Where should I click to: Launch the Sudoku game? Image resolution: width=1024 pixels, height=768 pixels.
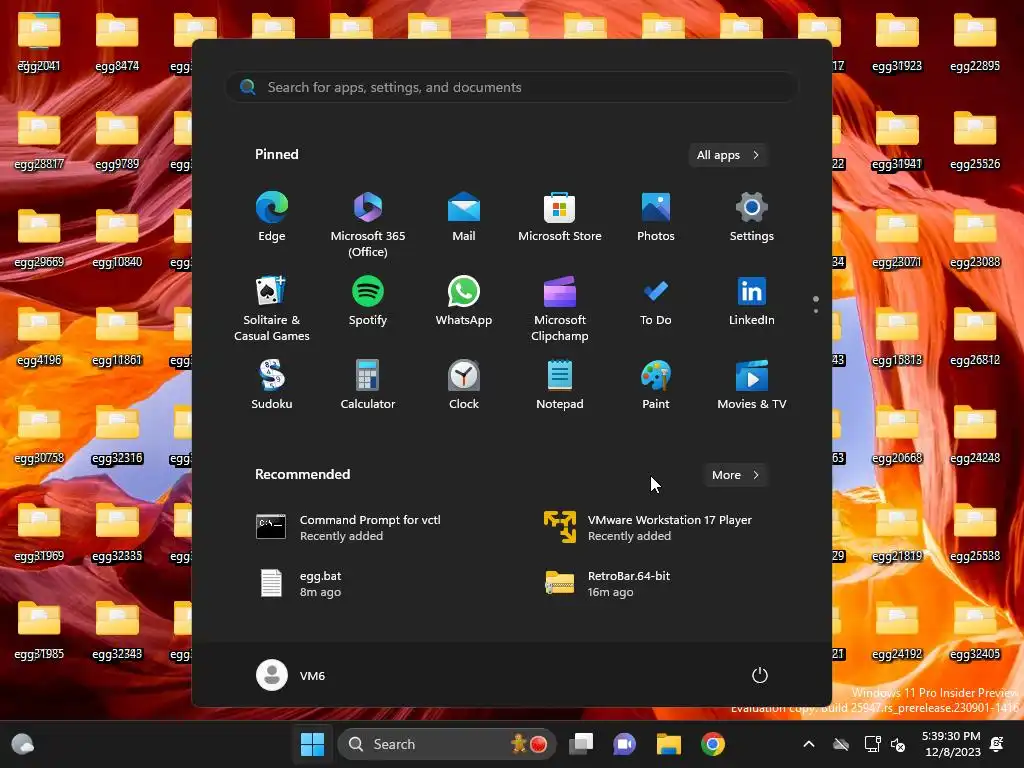(272, 385)
